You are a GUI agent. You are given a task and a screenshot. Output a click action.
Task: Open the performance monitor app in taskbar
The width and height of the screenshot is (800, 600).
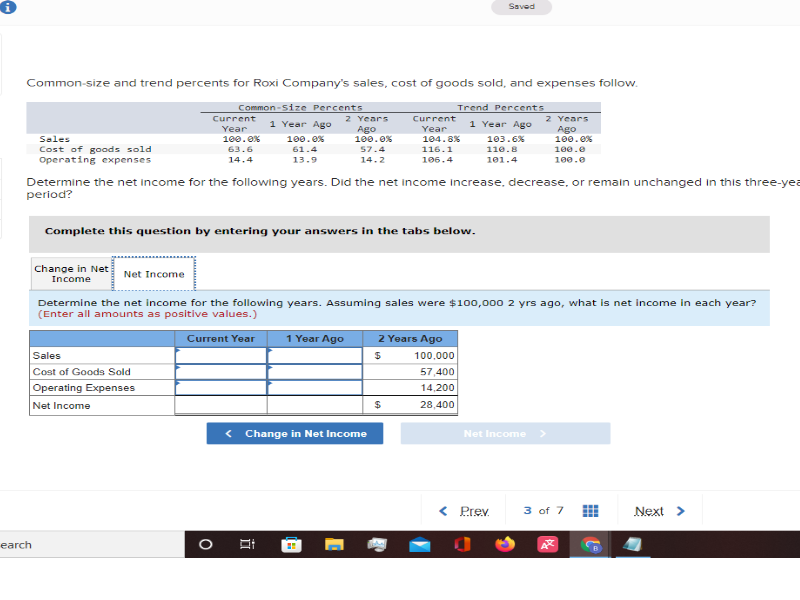coord(377,544)
